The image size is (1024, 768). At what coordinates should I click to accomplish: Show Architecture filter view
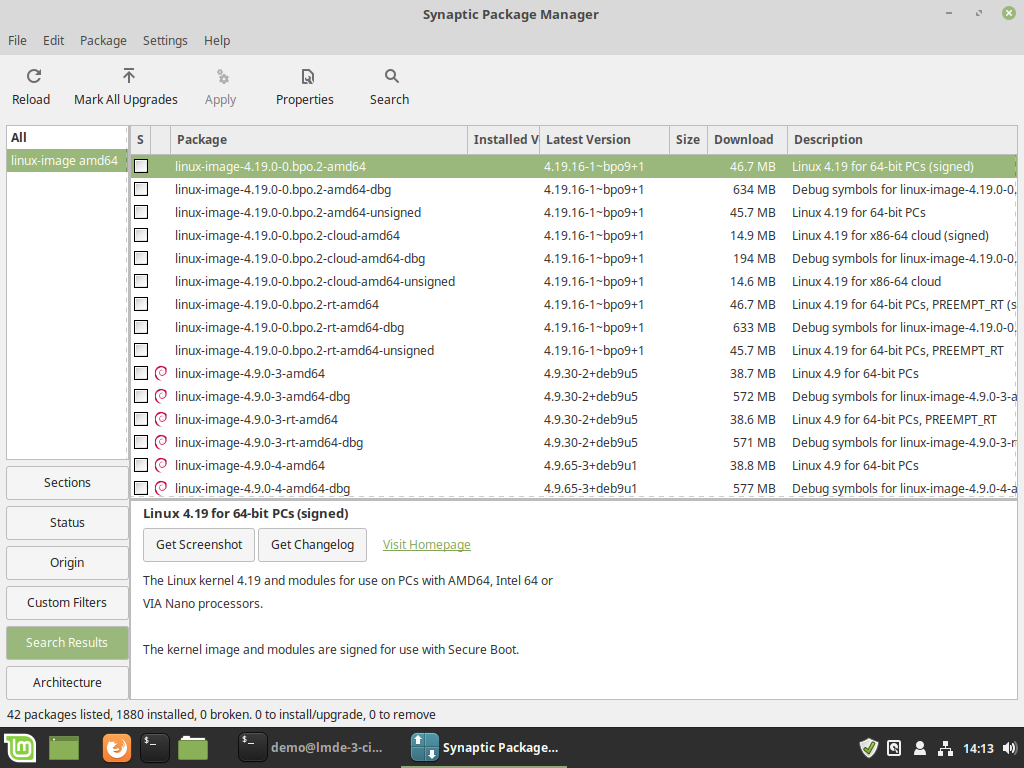(x=67, y=682)
